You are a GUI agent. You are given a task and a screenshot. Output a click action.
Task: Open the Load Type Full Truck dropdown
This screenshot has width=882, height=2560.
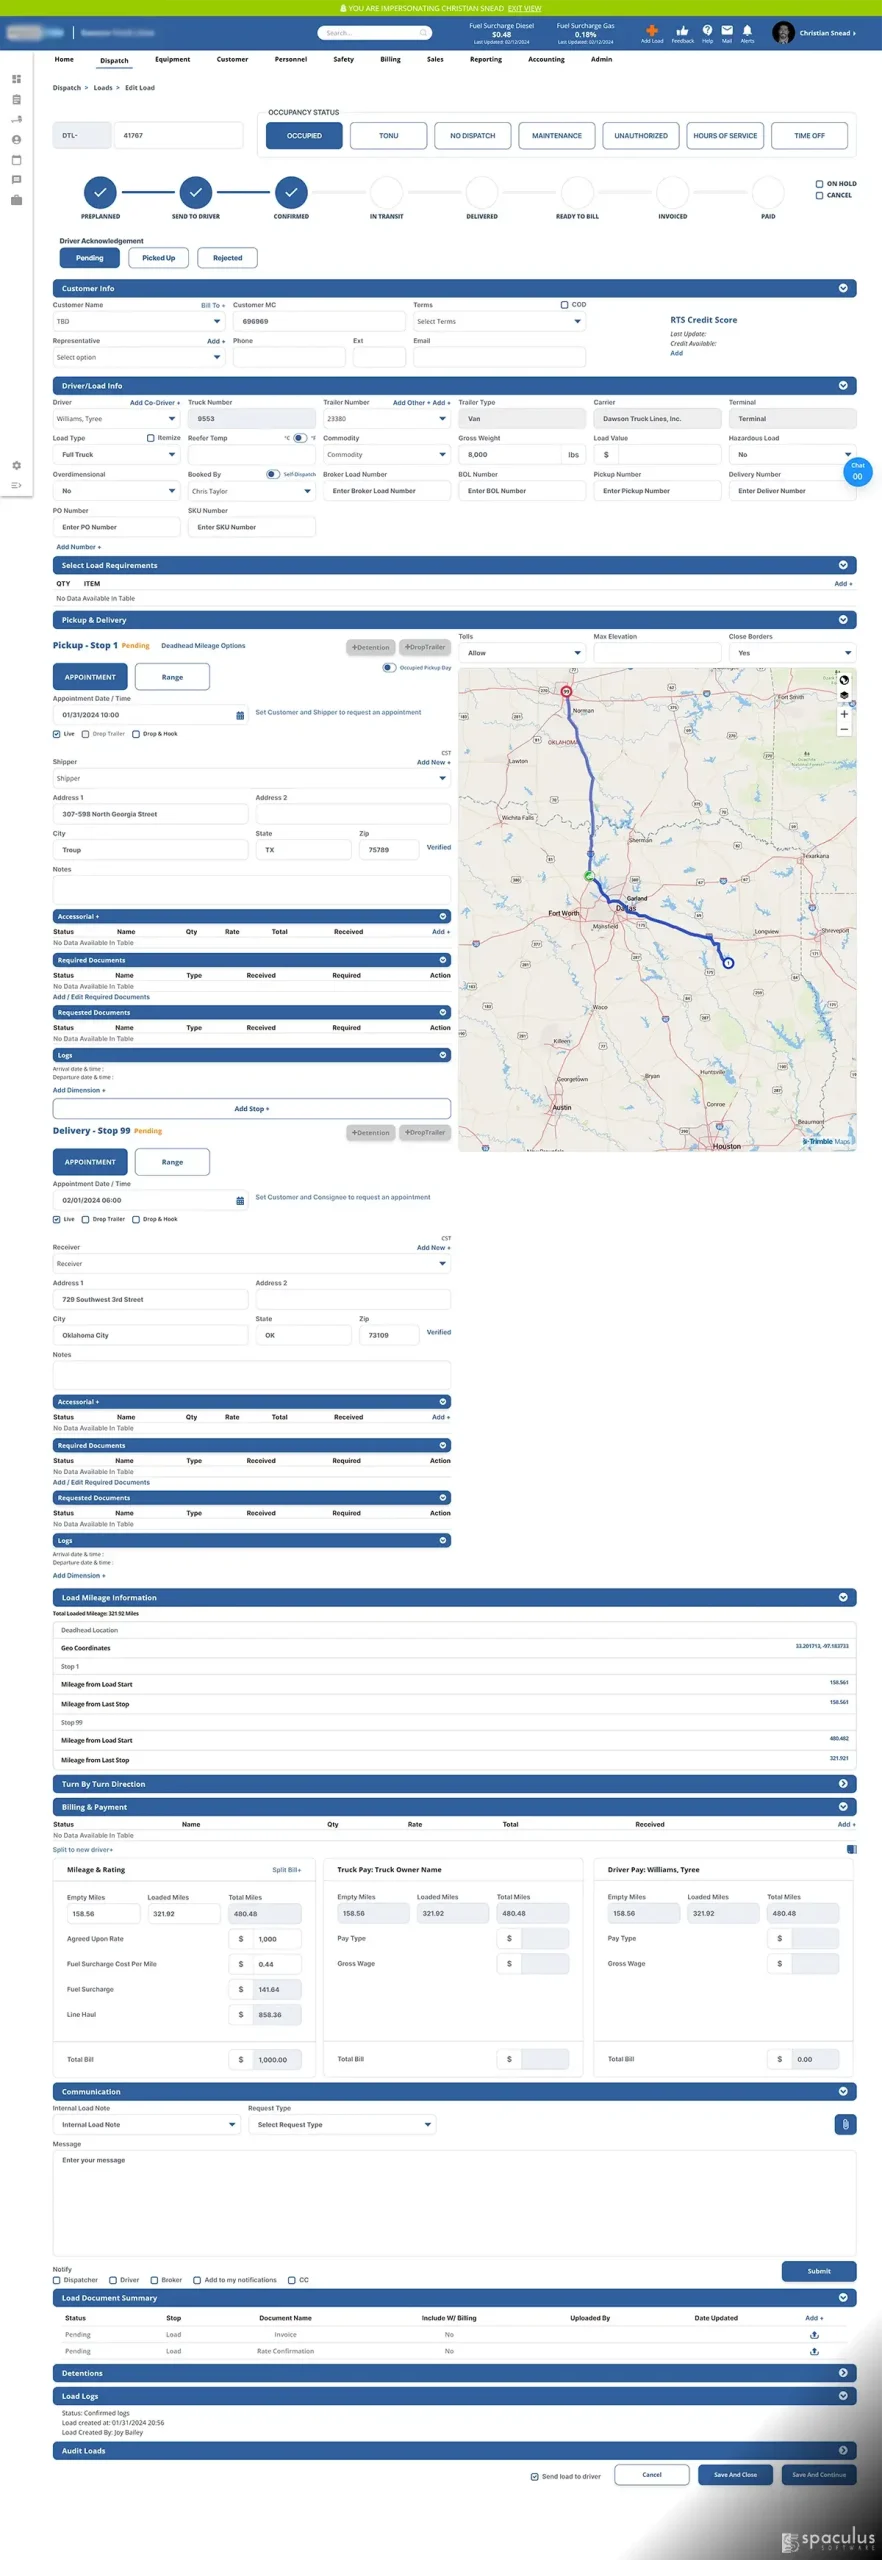[x=117, y=455]
